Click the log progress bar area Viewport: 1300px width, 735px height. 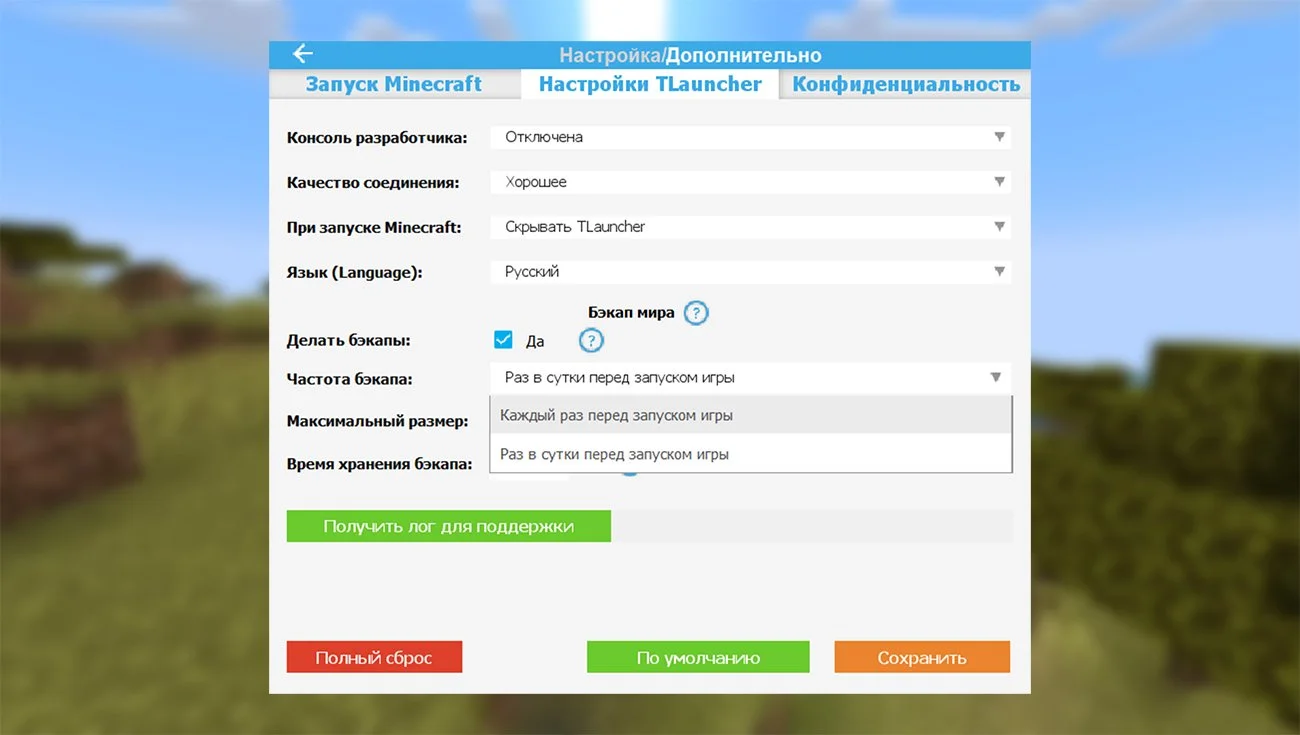(x=812, y=526)
